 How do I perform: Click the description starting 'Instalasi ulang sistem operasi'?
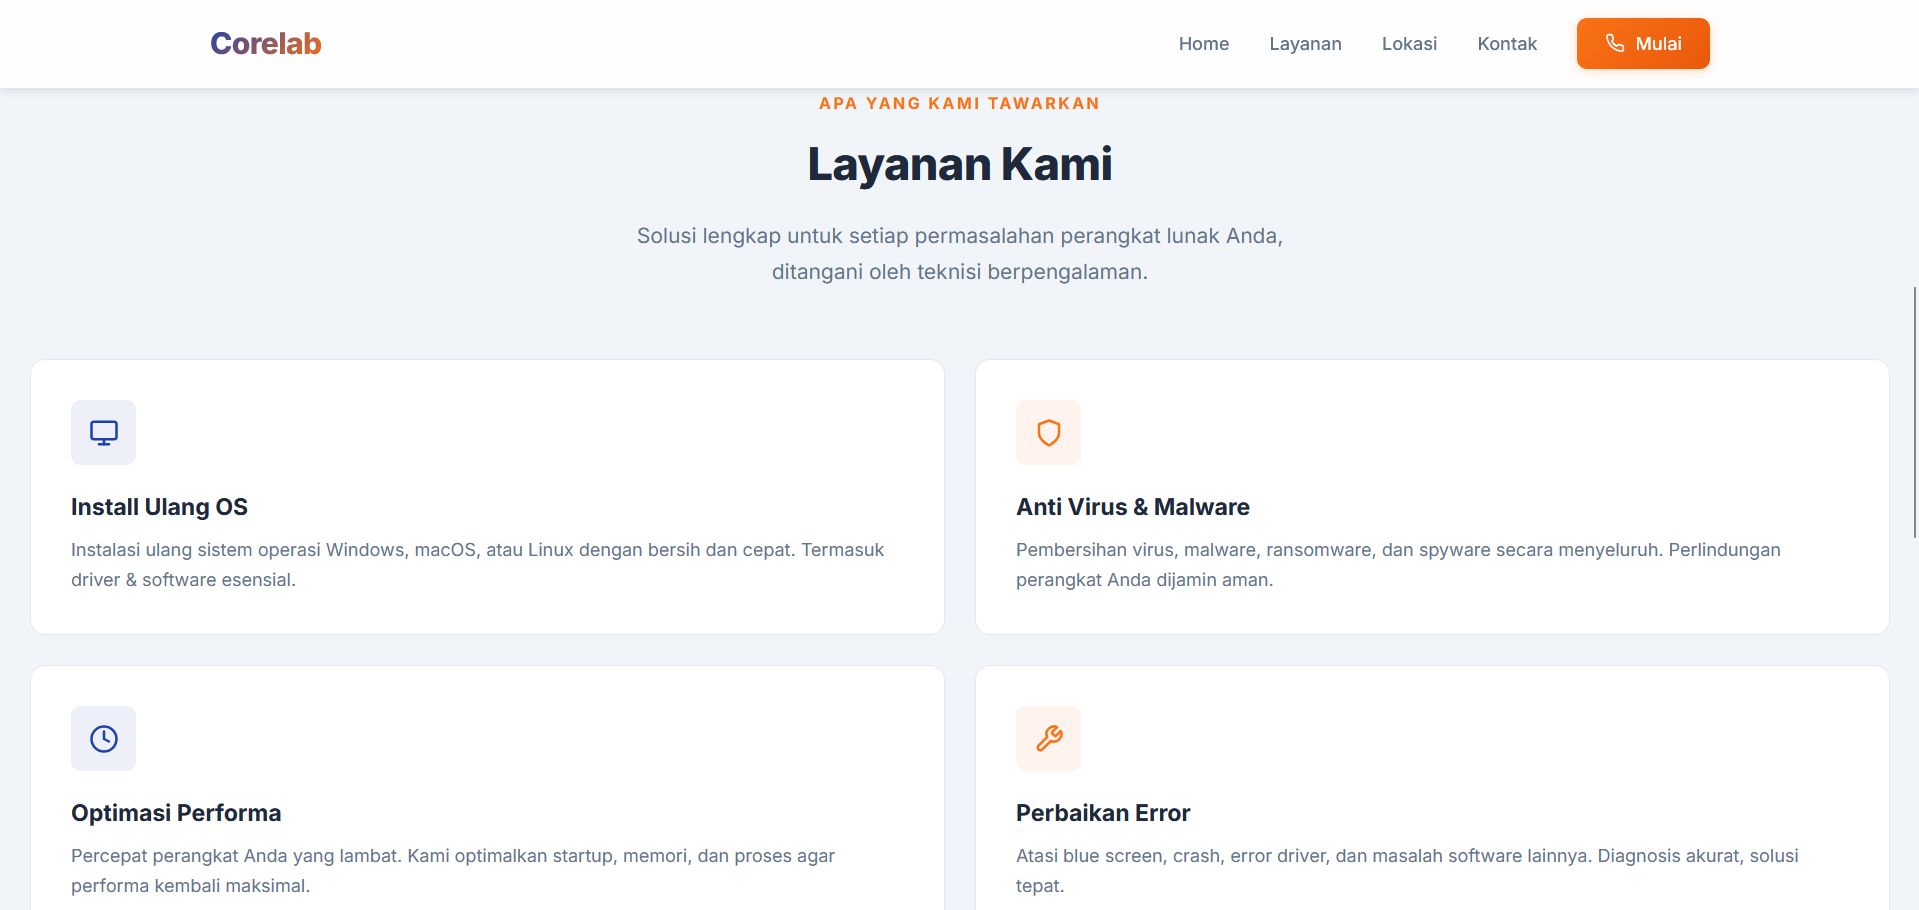tap(477, 565)
